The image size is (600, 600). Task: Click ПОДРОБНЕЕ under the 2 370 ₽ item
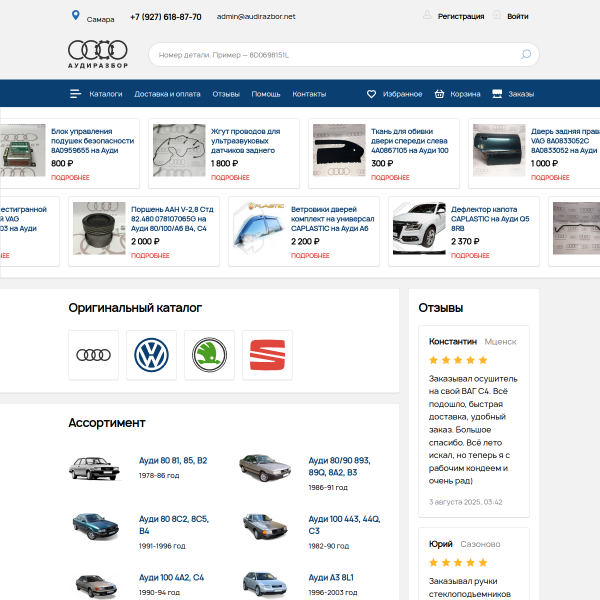pos(470,256)
